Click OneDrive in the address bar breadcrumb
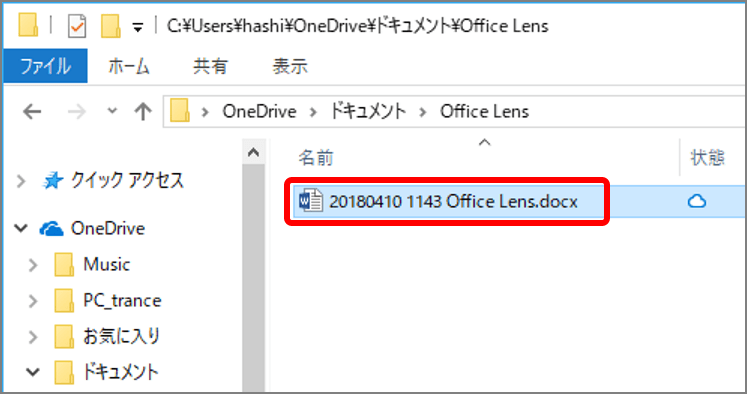747x394 pixels. coord(259,111)
